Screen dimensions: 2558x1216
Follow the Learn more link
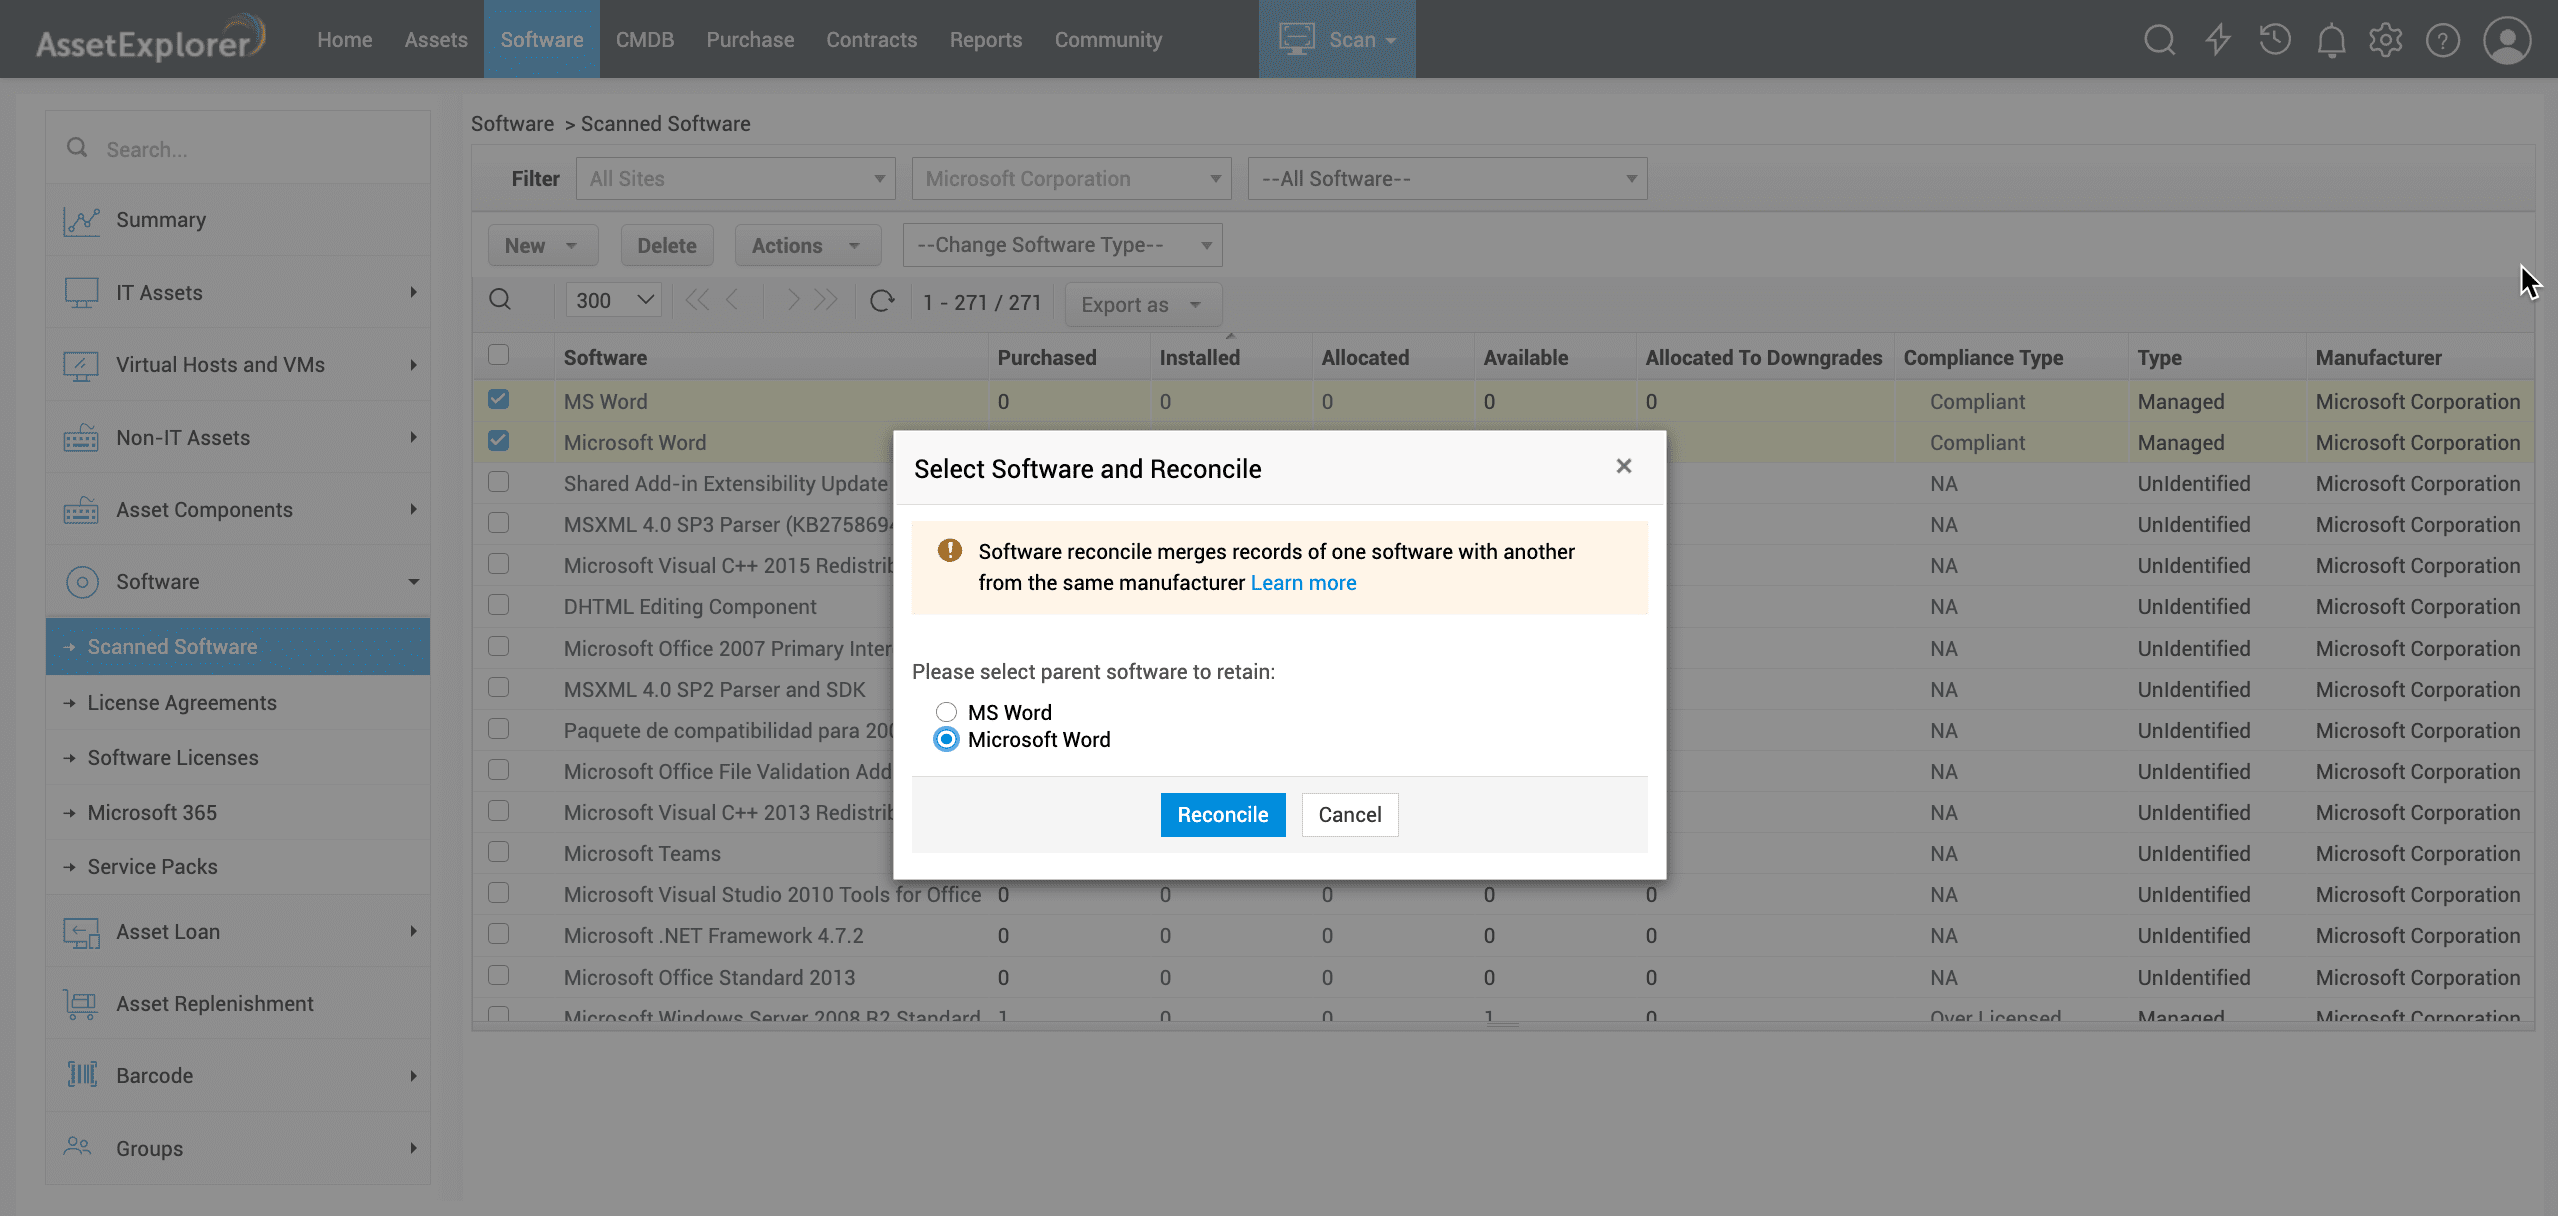[1303, 583]
